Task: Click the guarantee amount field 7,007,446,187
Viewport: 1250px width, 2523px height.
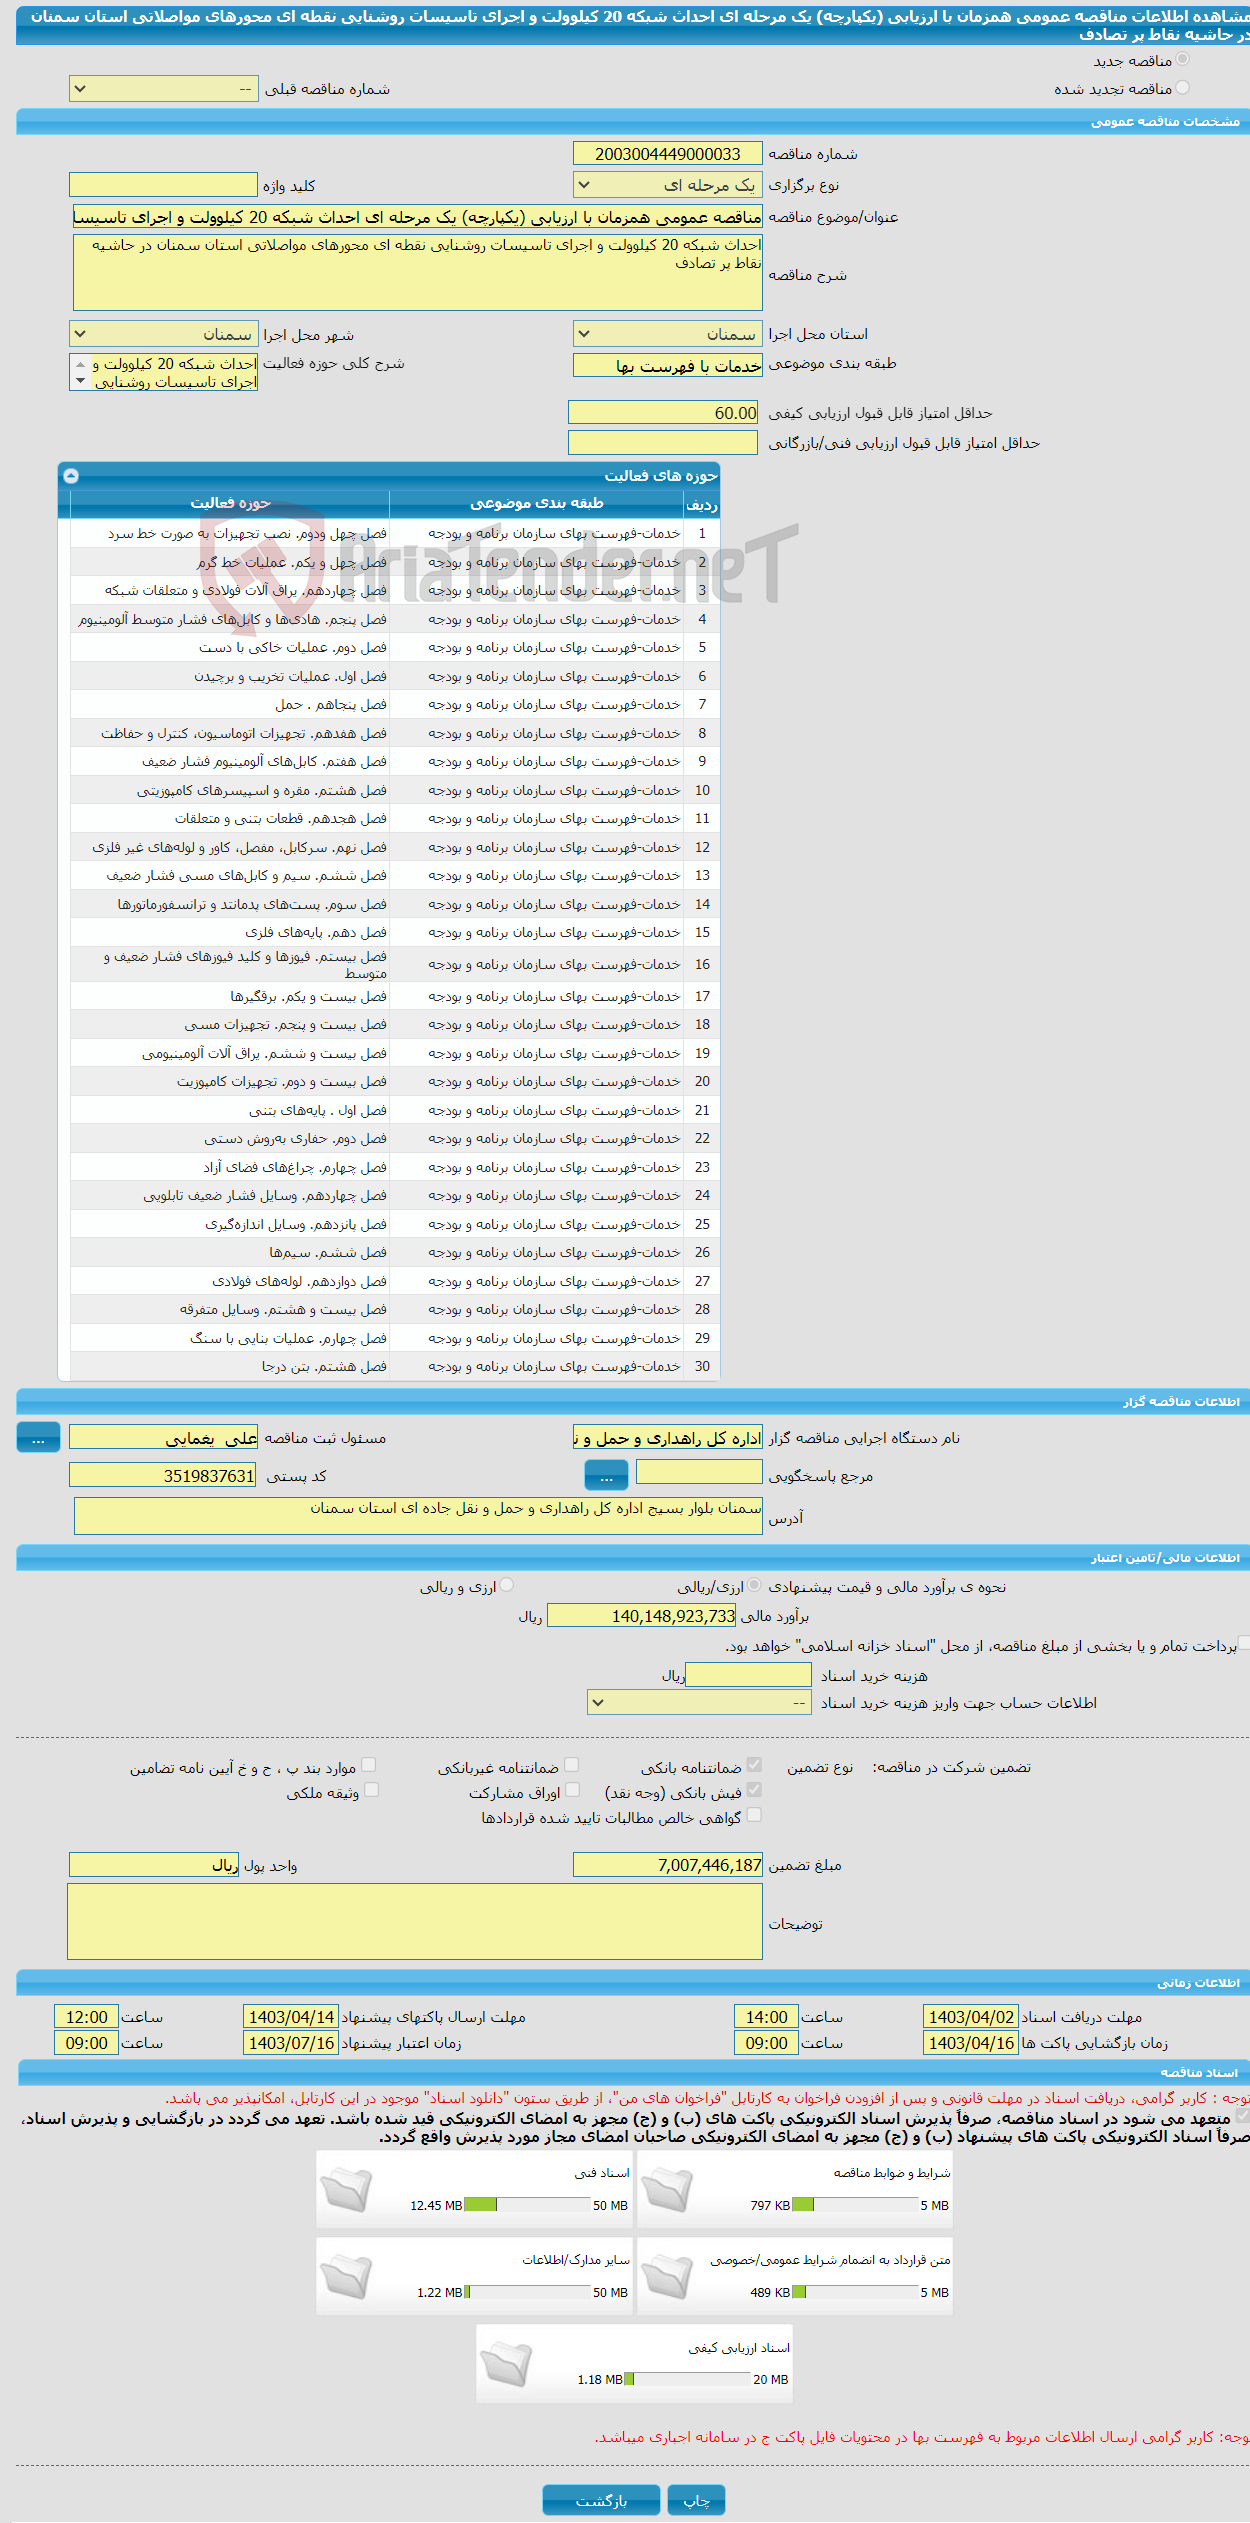Action: [x=668, y=1865]
